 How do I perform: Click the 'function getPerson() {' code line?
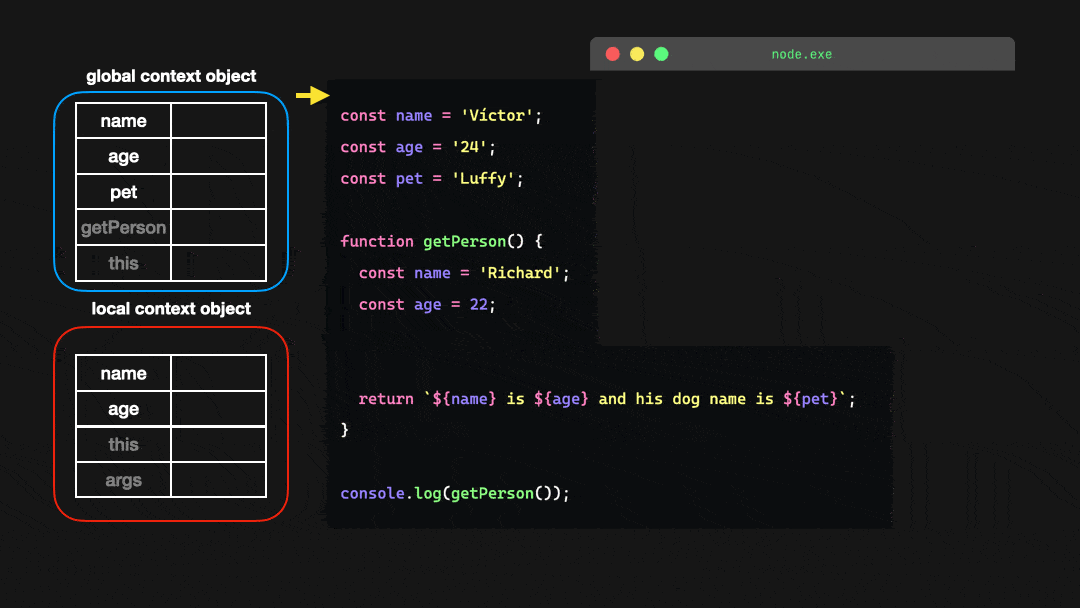pyautogui.click(x=442, y=242)
